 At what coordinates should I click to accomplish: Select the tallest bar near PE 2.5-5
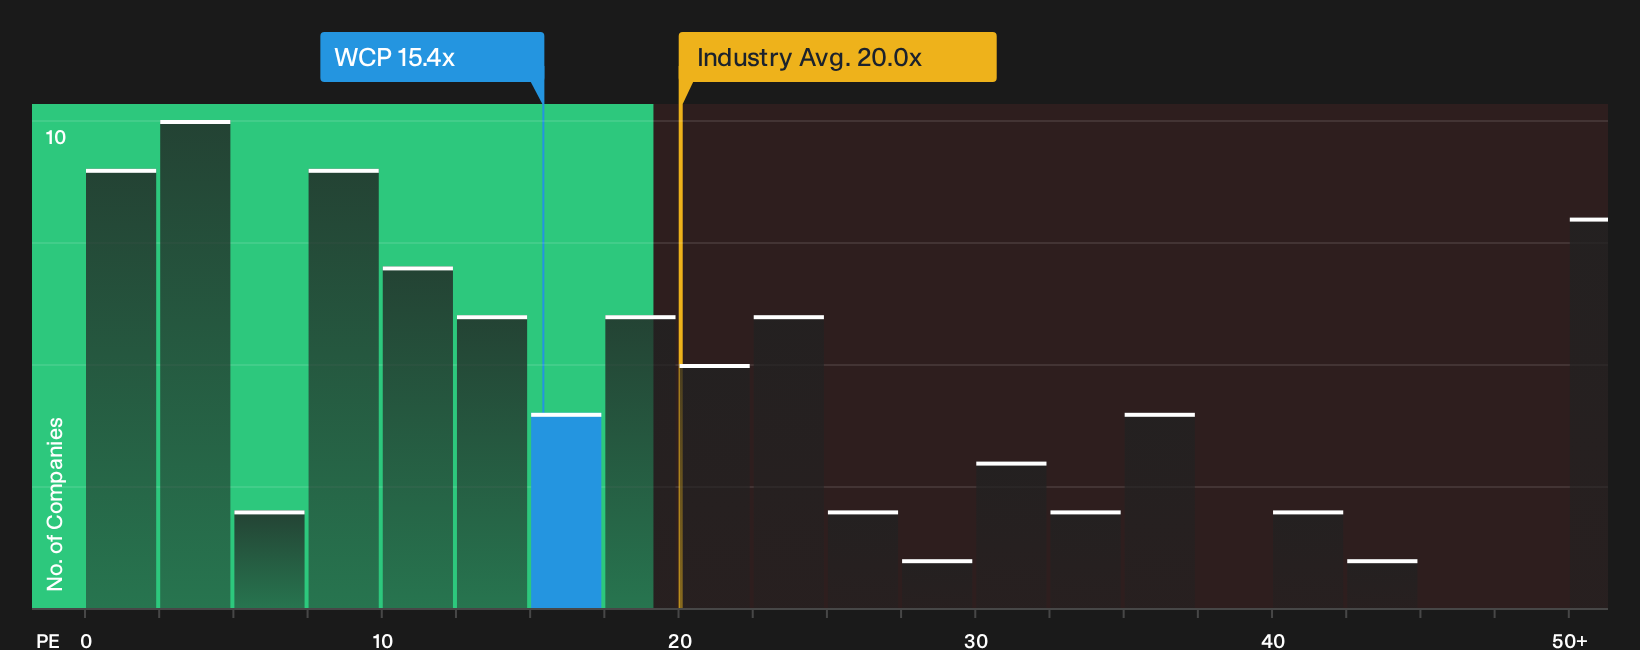195,364
